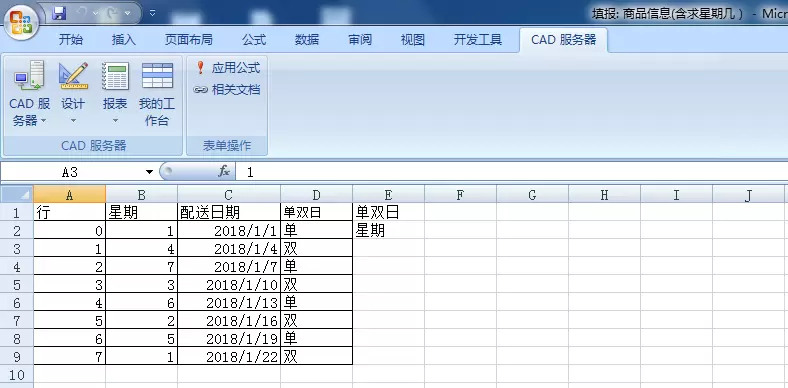788x388 pixels.
Task: Save workbook with floppy disk icon
Action: point(59,13)
